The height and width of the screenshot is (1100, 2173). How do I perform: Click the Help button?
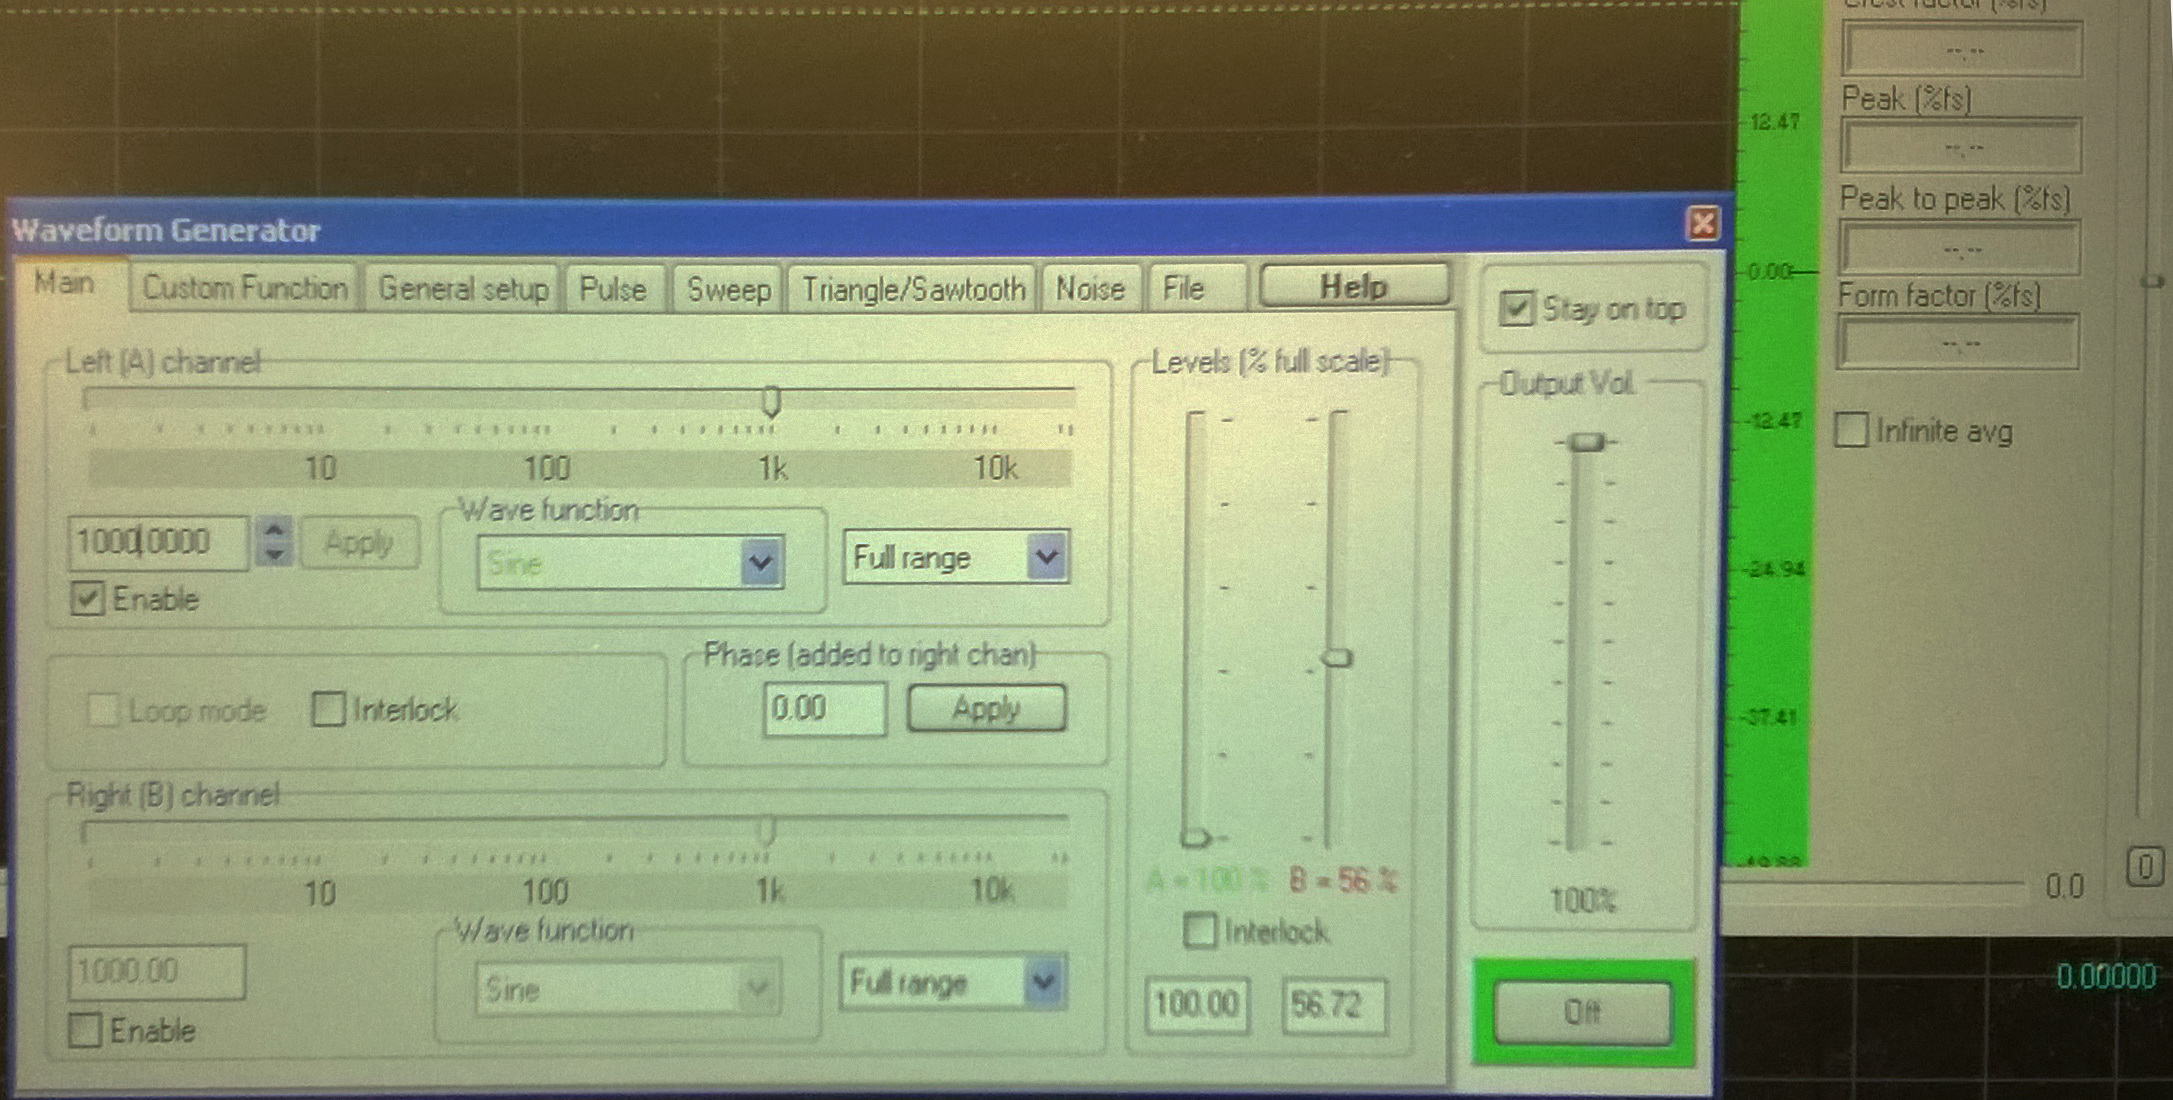[1353, 287]
